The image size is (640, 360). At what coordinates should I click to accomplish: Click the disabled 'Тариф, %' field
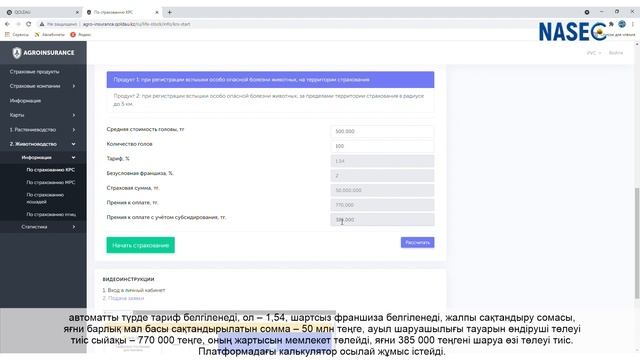(x=382, y=161)
